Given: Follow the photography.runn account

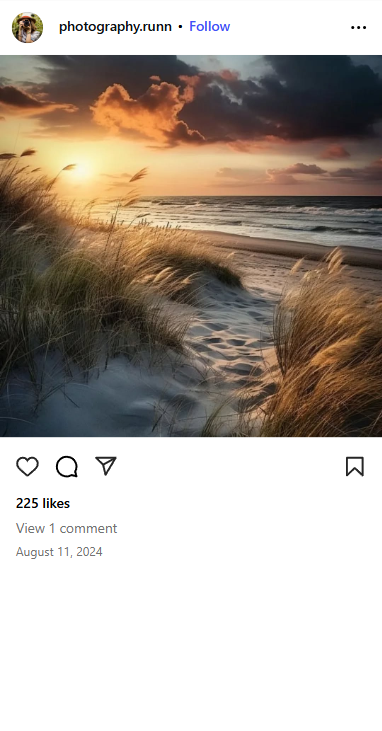Looking at the screenshot, I should pyautogui.click(x=209, y=27).
